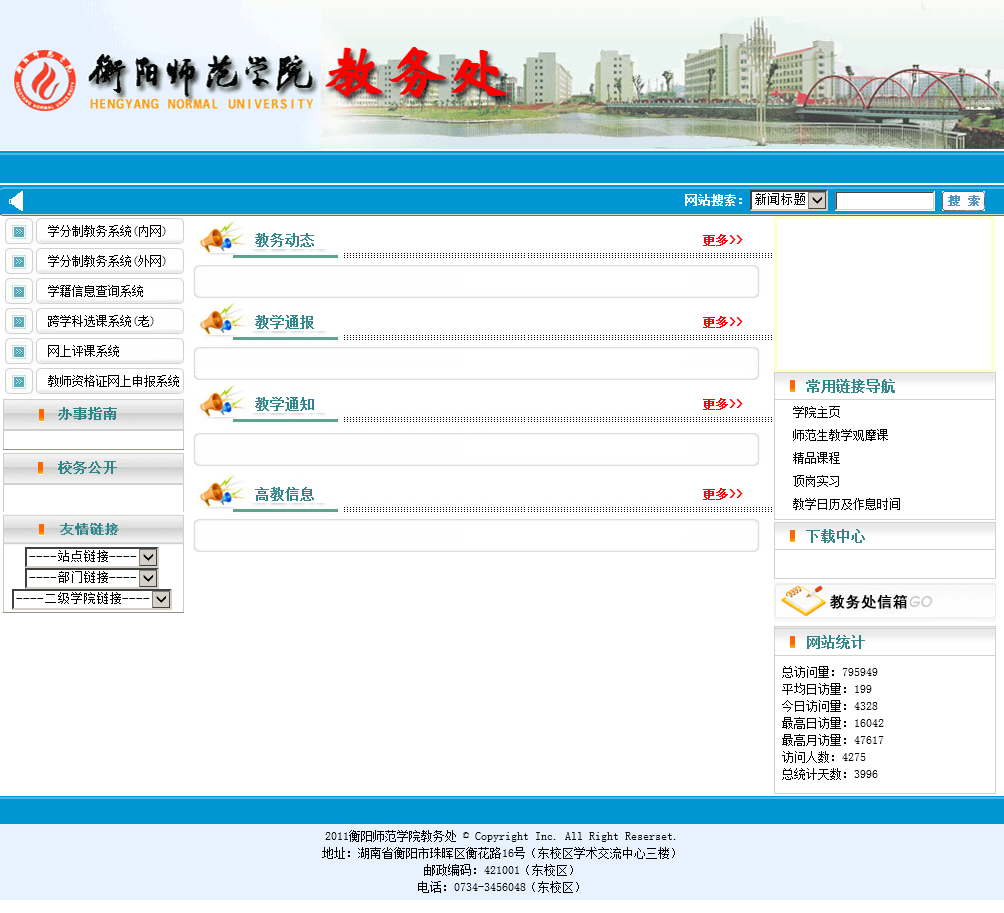Click the 教学通报 section title
The image size is (1004, 913).
tap(285, 322)
